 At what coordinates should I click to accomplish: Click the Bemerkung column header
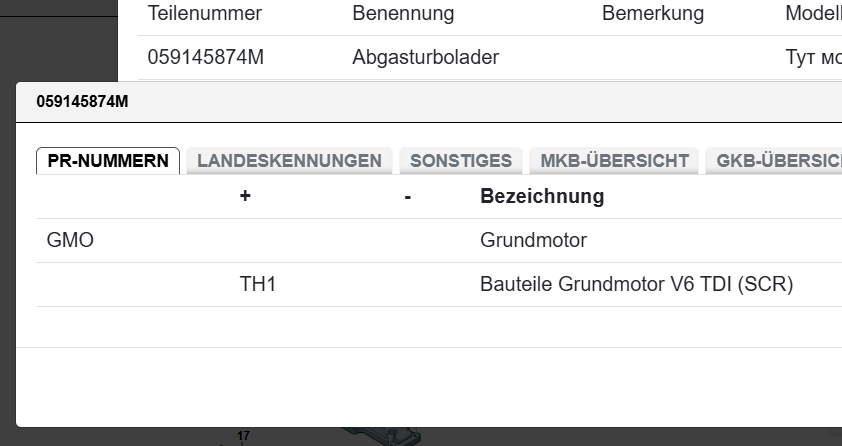(652, 14)
